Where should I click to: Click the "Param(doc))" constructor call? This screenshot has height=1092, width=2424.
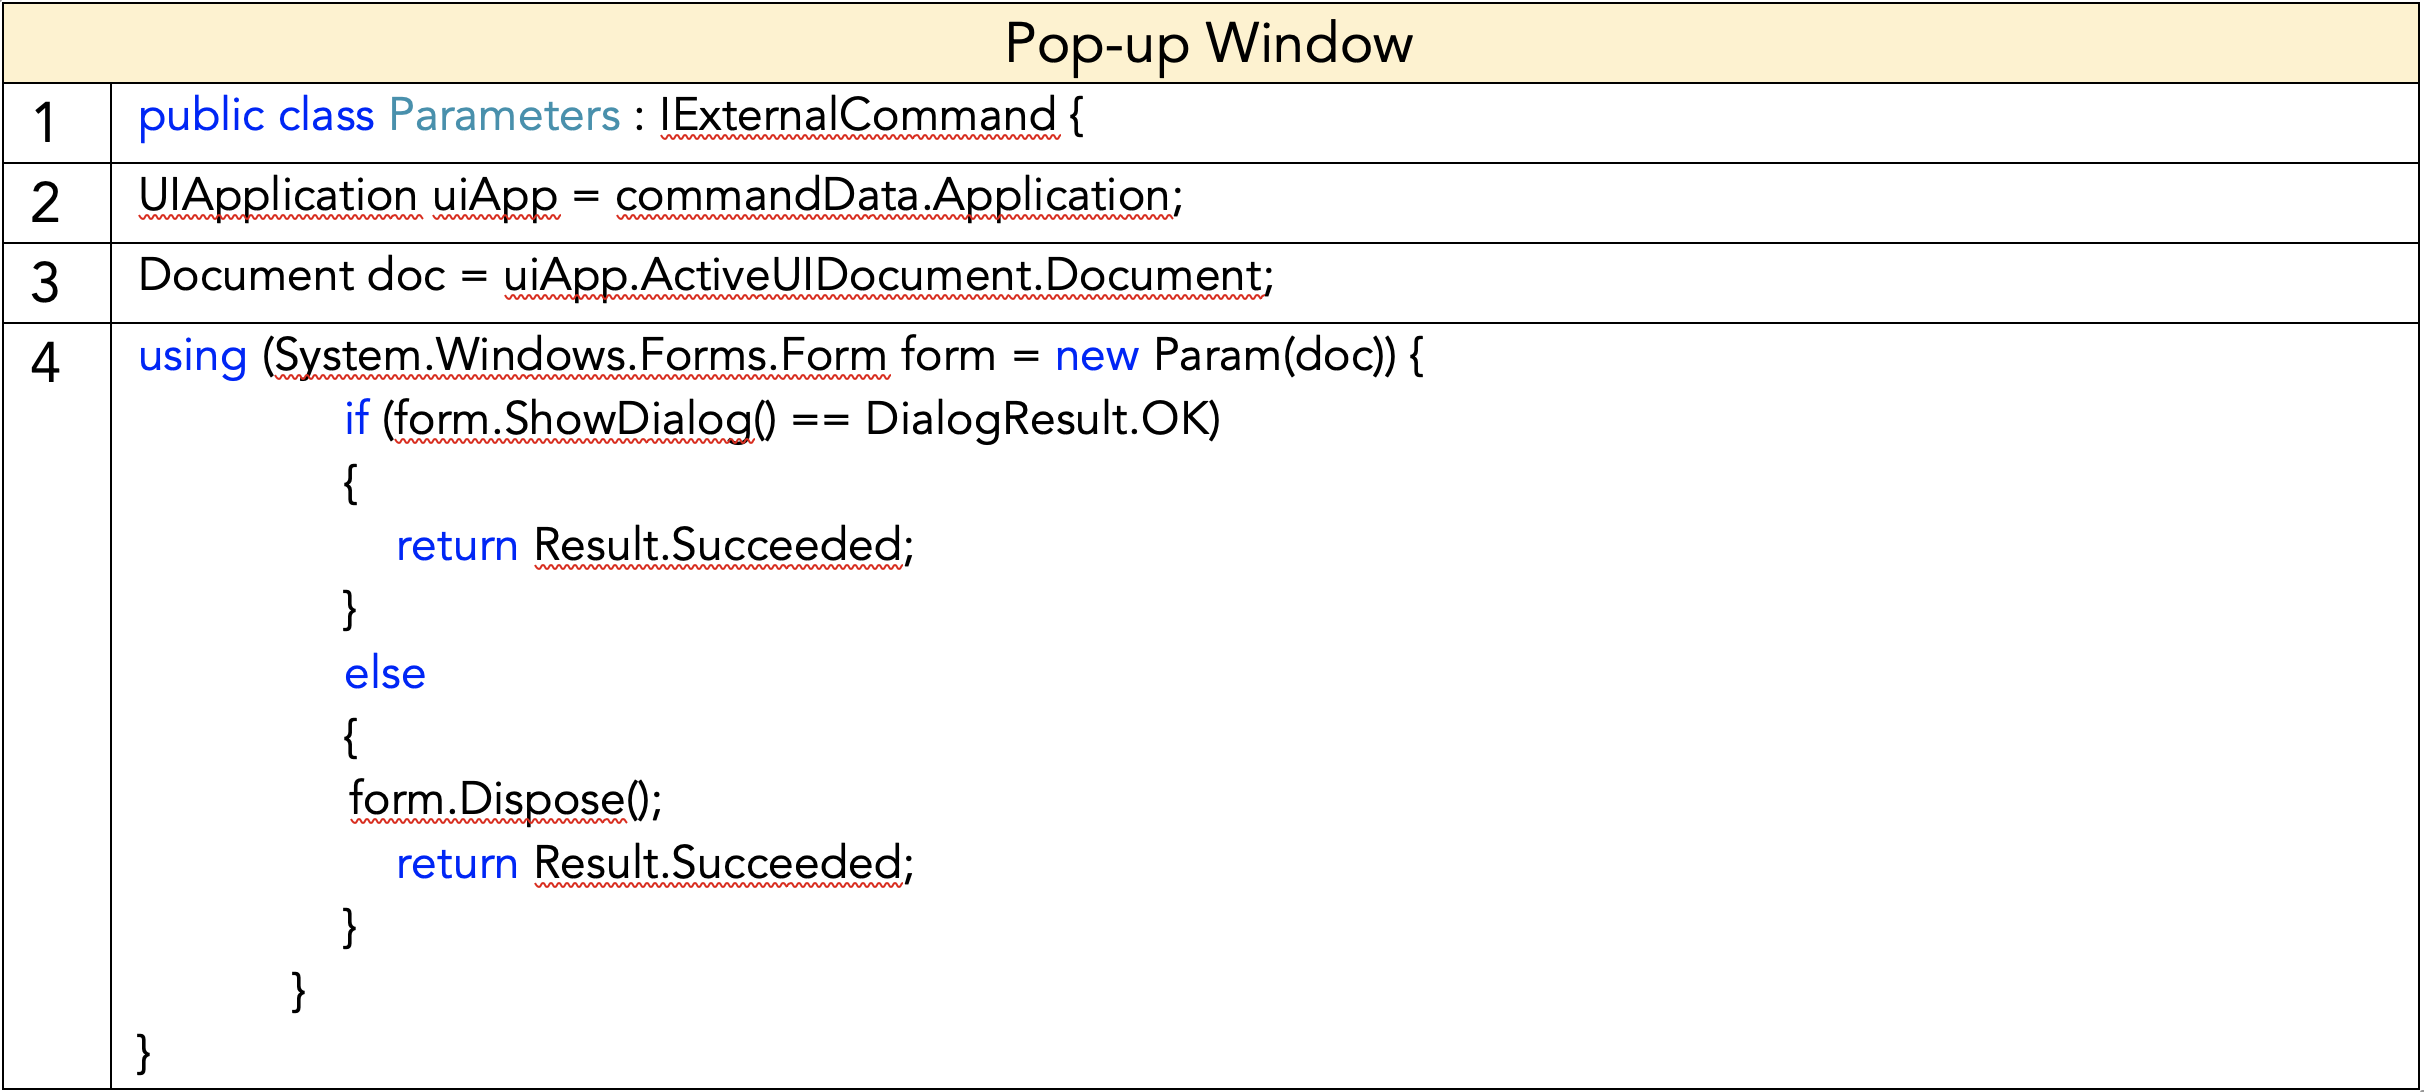1274,356
